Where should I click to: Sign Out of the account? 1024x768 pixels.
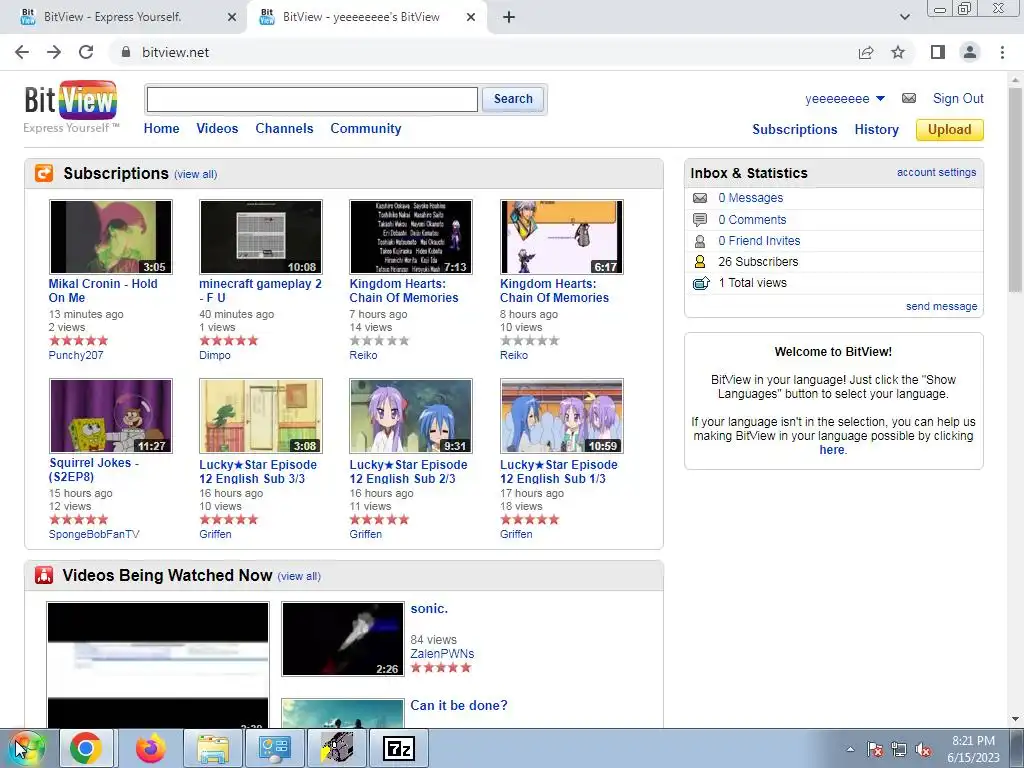pos(958,99)
